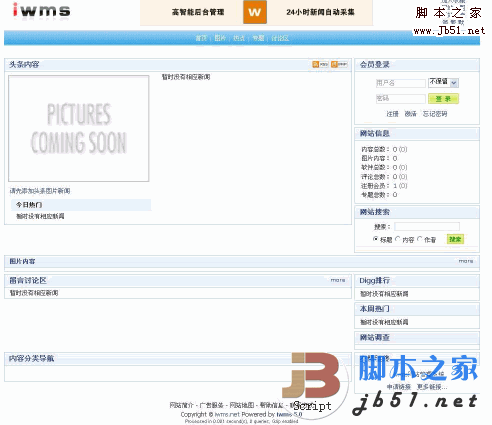The height and width of the screenshot is (425, 492).
Task: Click the 注册会员 statistic row
Action: pyautogui.click(x=384, y=186)
